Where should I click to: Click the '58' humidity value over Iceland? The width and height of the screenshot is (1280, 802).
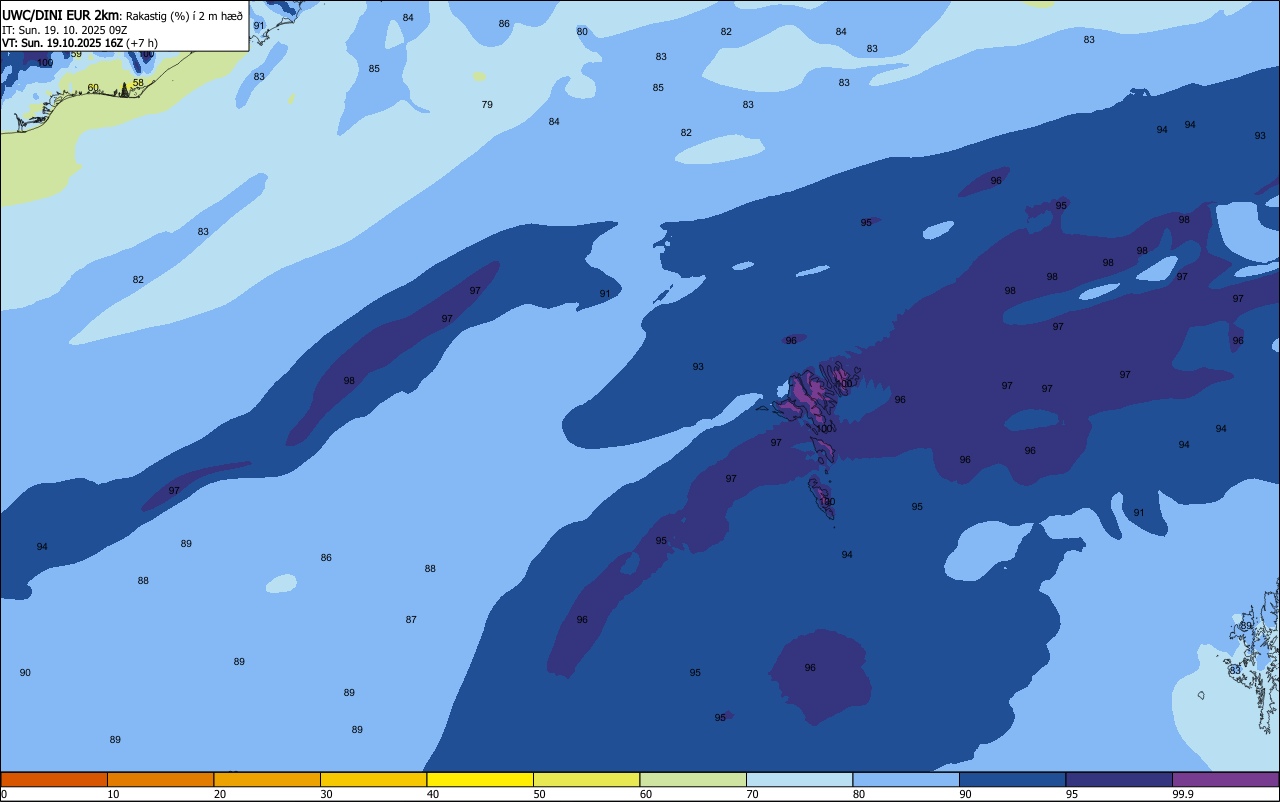click(138, 83)
